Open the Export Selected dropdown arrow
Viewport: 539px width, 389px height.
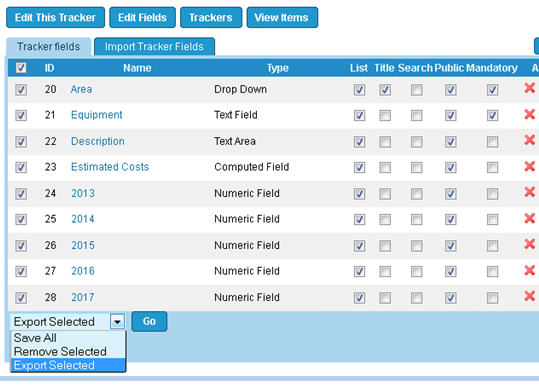117,322
